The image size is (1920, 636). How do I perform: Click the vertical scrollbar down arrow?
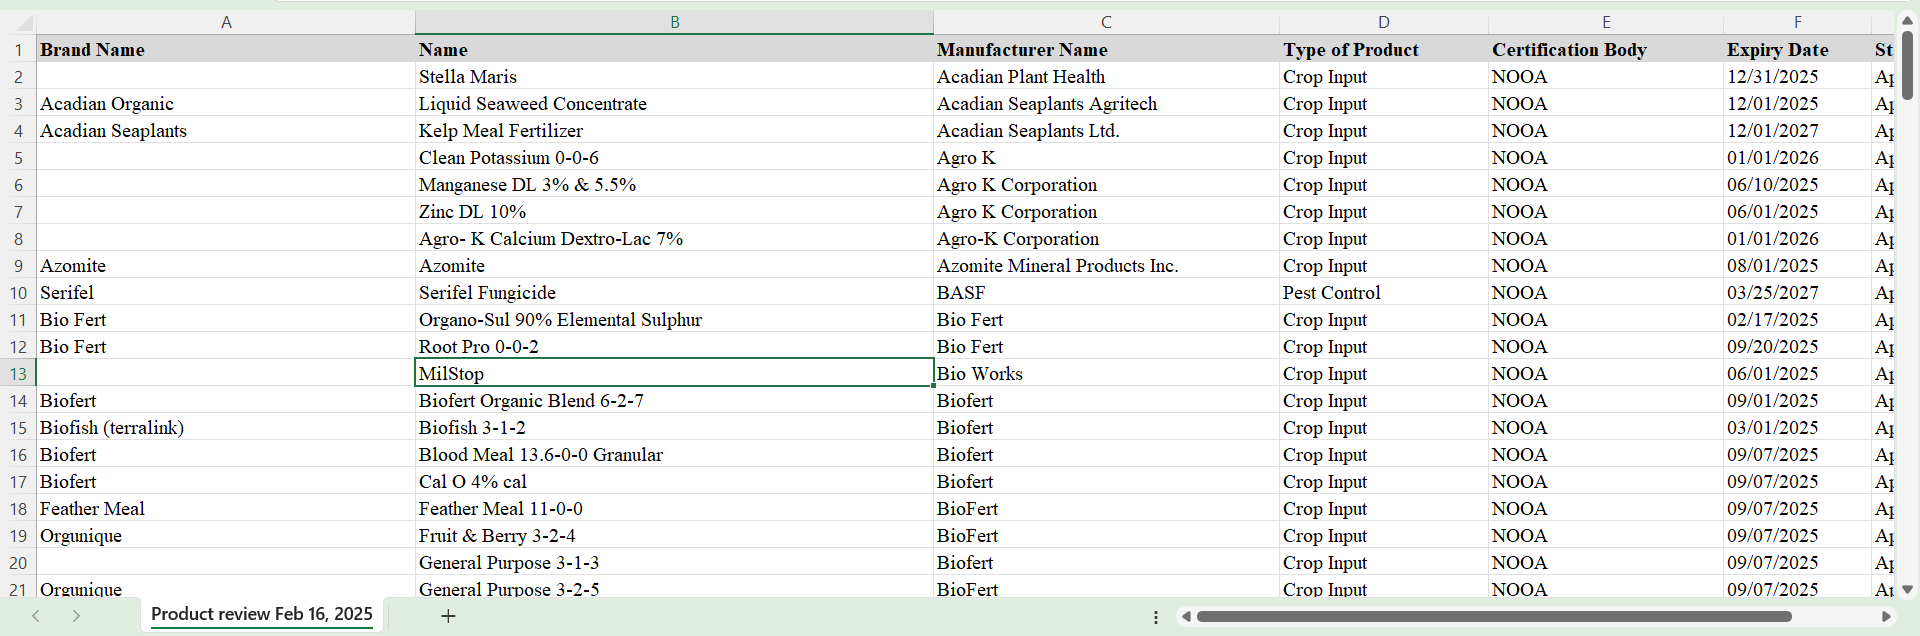pos(1907,590)
